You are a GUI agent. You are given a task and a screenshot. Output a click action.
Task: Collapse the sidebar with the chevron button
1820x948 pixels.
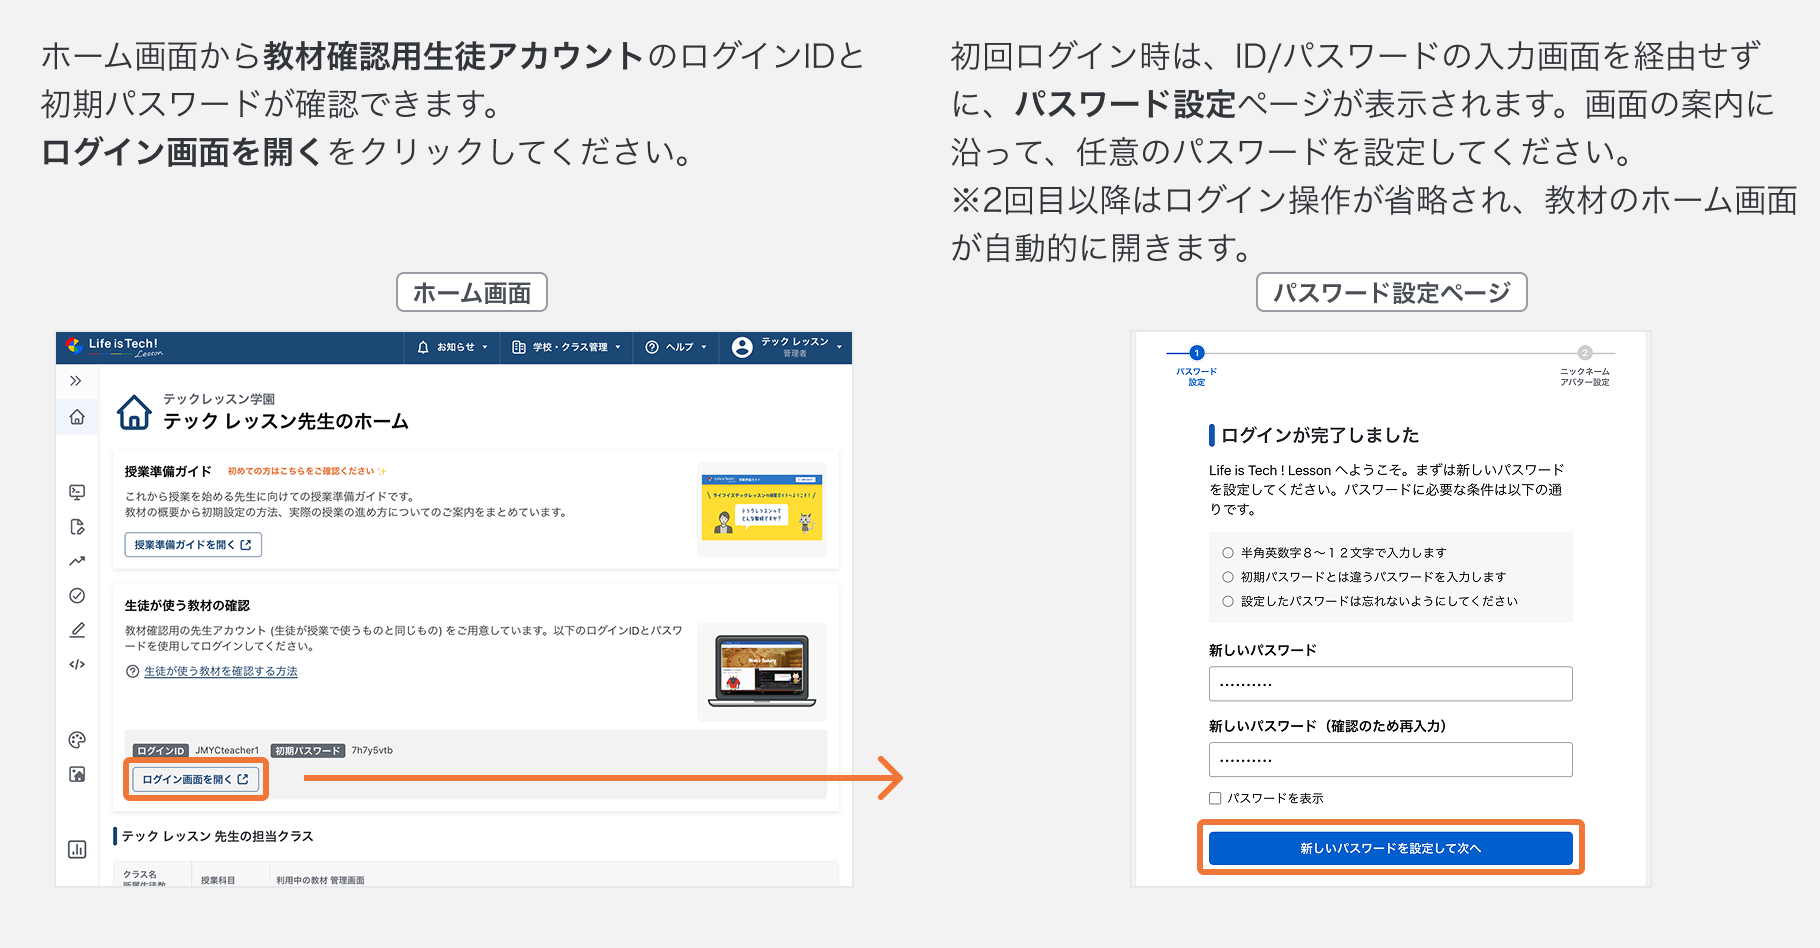click(77, 380)
